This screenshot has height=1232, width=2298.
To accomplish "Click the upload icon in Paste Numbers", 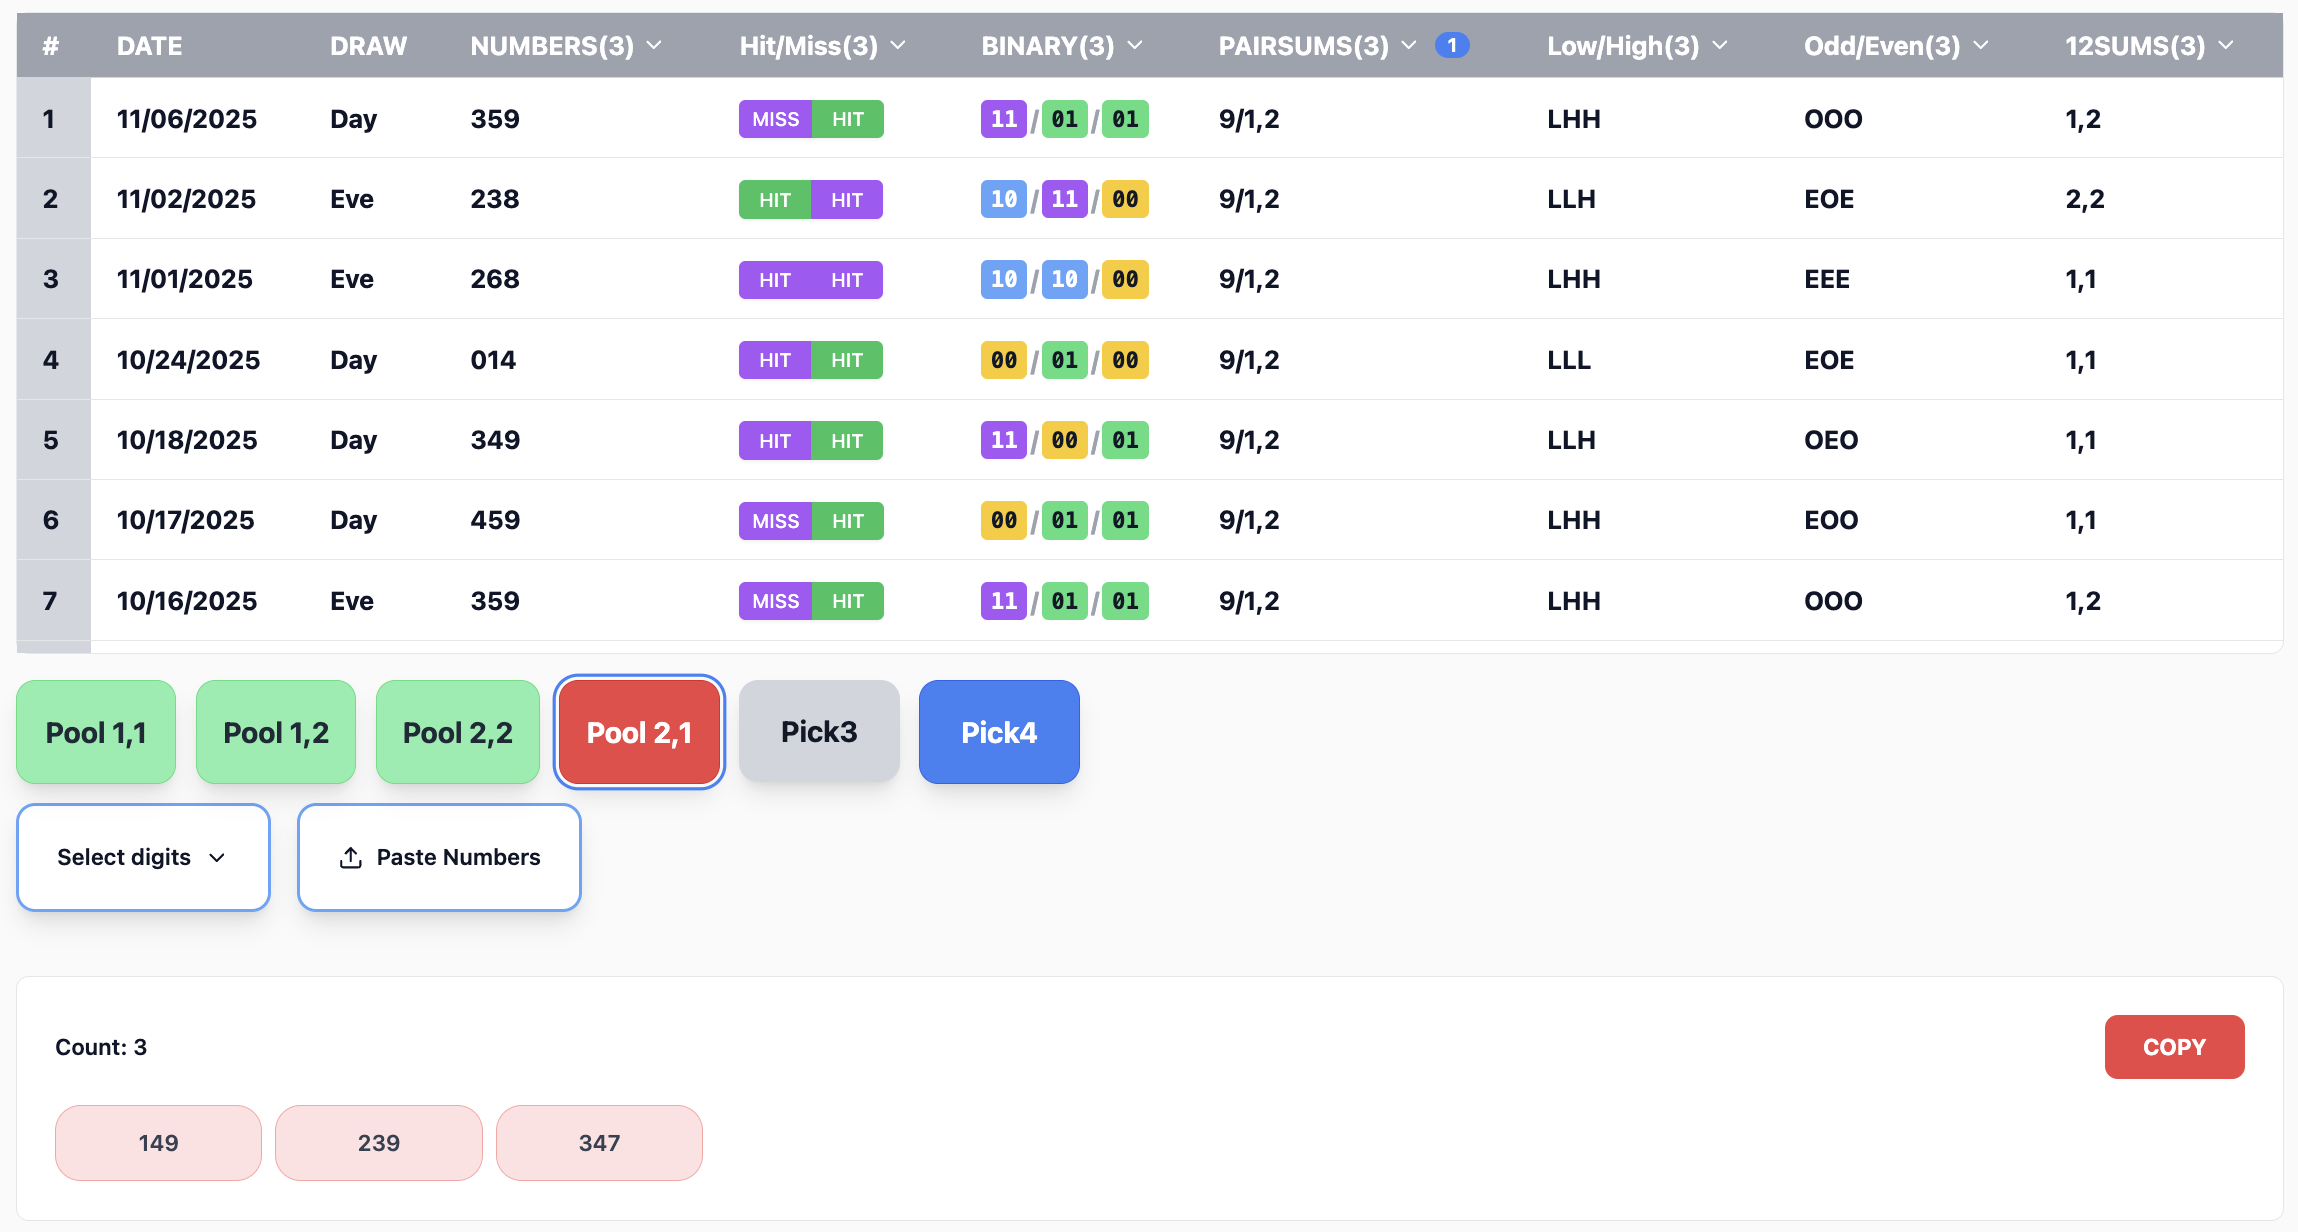I will pyautogui.click(x=350, y=858).
